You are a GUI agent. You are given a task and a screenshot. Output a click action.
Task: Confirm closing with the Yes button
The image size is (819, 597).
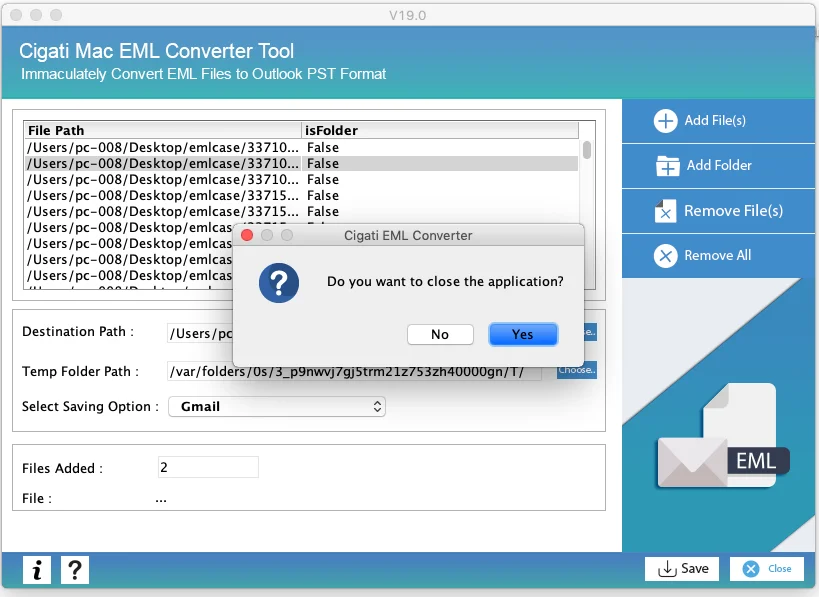tap(523, 334)
